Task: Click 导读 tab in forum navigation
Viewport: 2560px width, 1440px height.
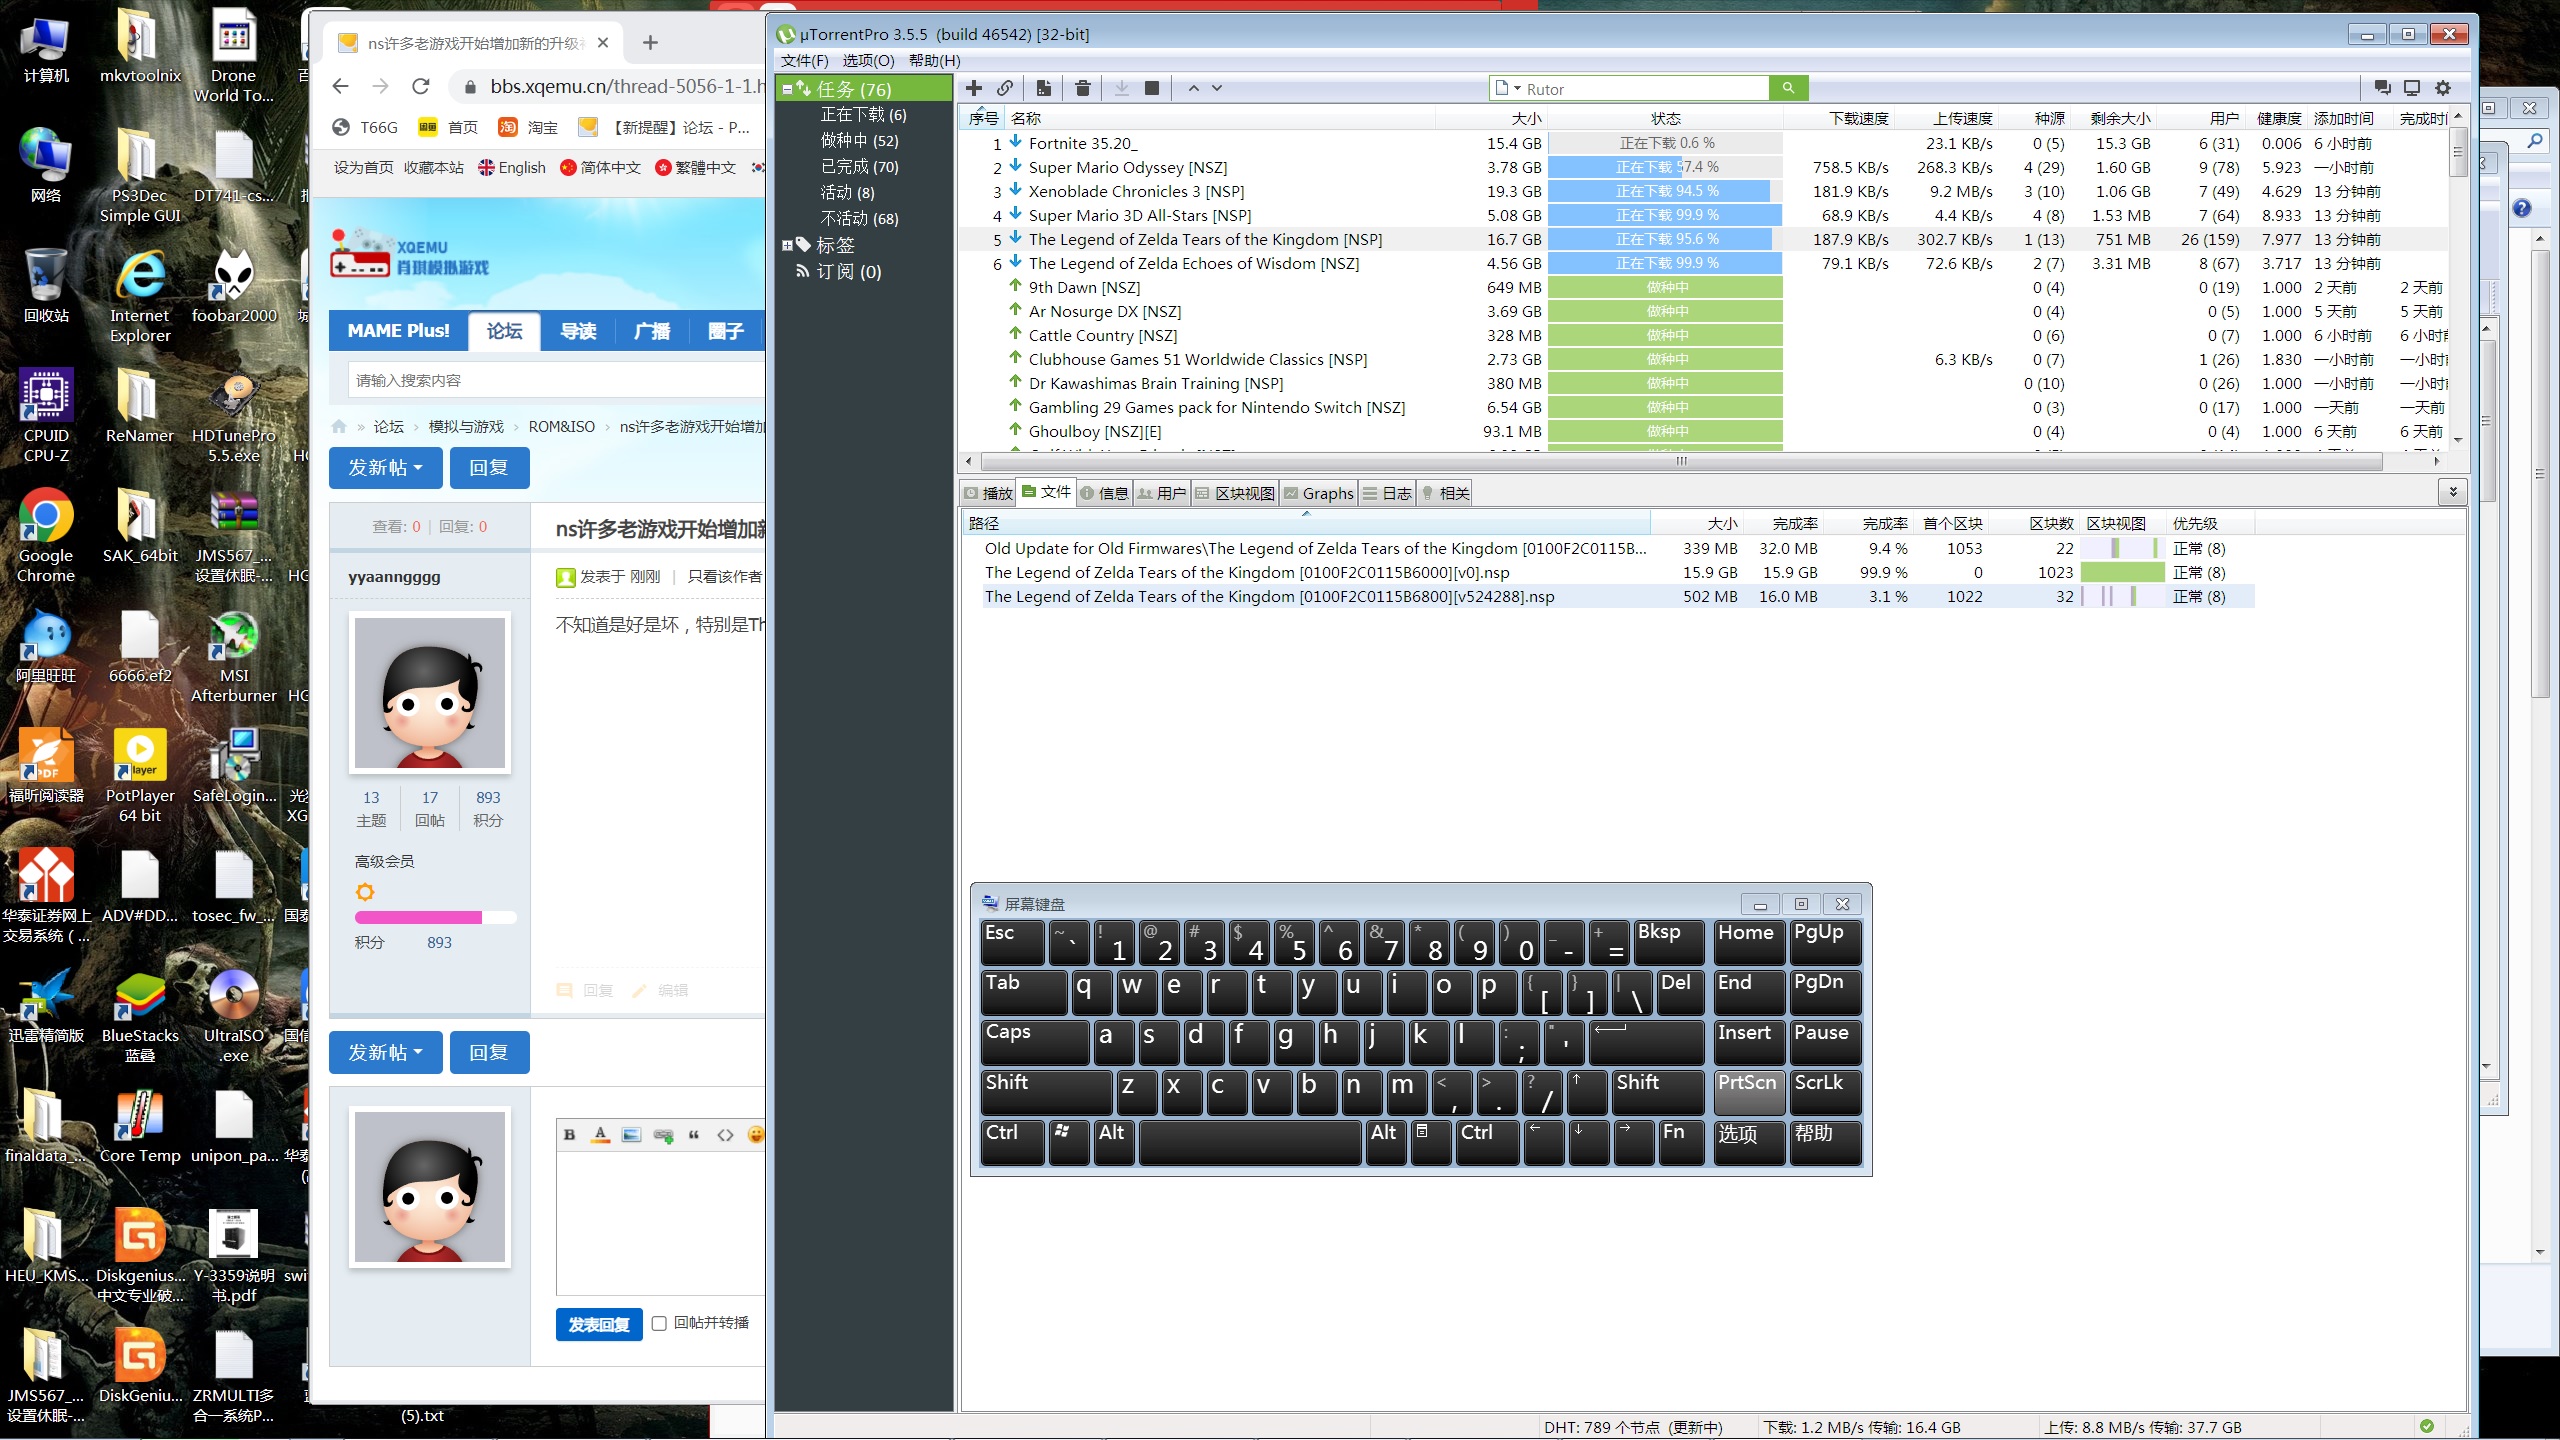Action: tap(578, 331)
